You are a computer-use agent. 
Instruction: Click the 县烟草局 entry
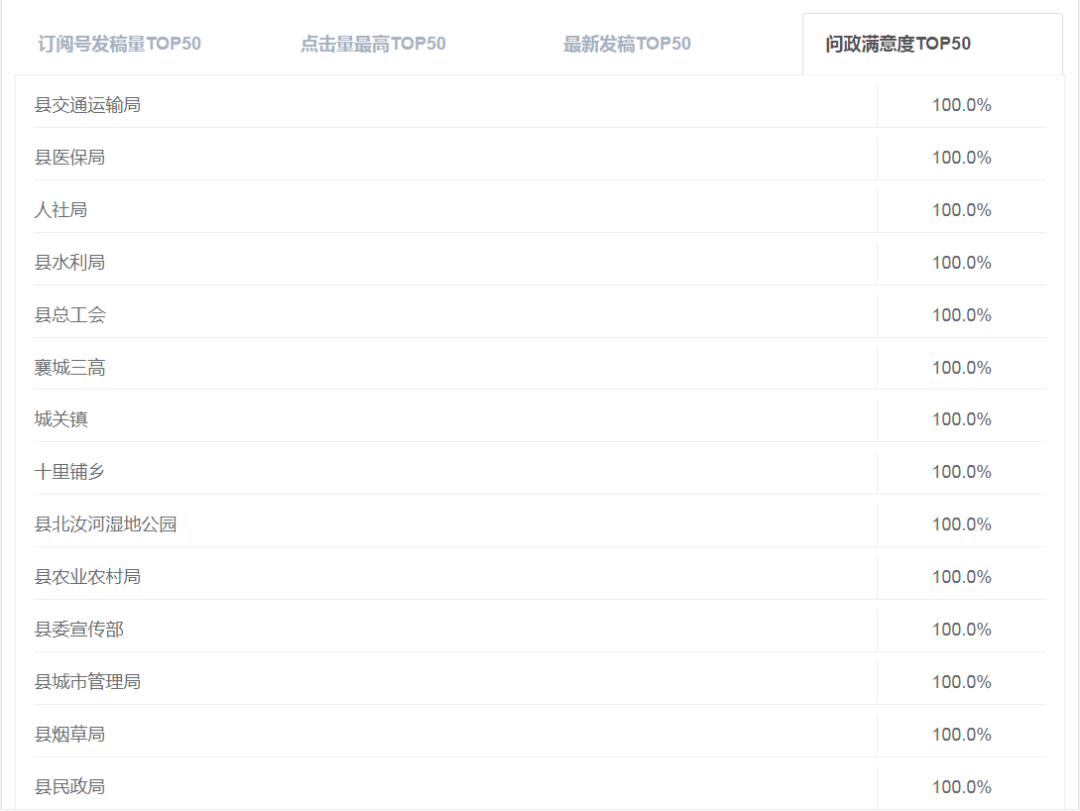click(70, 734)
